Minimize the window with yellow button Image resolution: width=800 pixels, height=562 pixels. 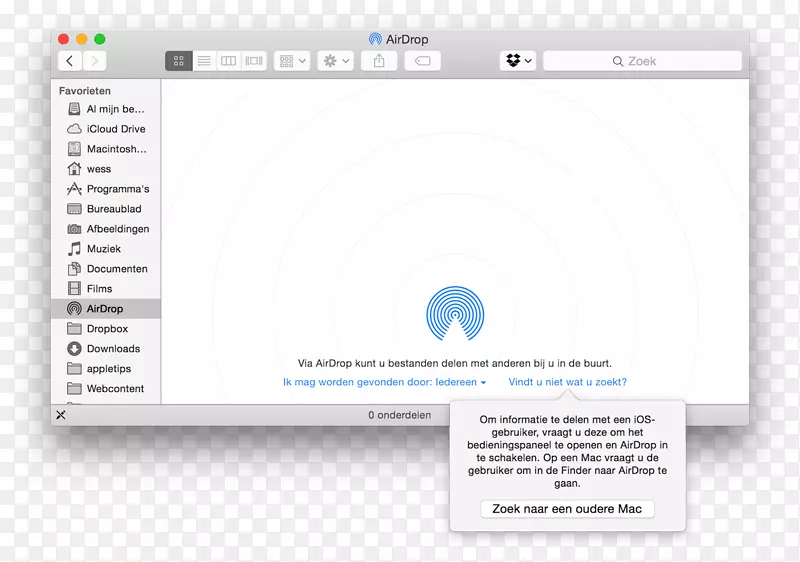tap(82, 39)
